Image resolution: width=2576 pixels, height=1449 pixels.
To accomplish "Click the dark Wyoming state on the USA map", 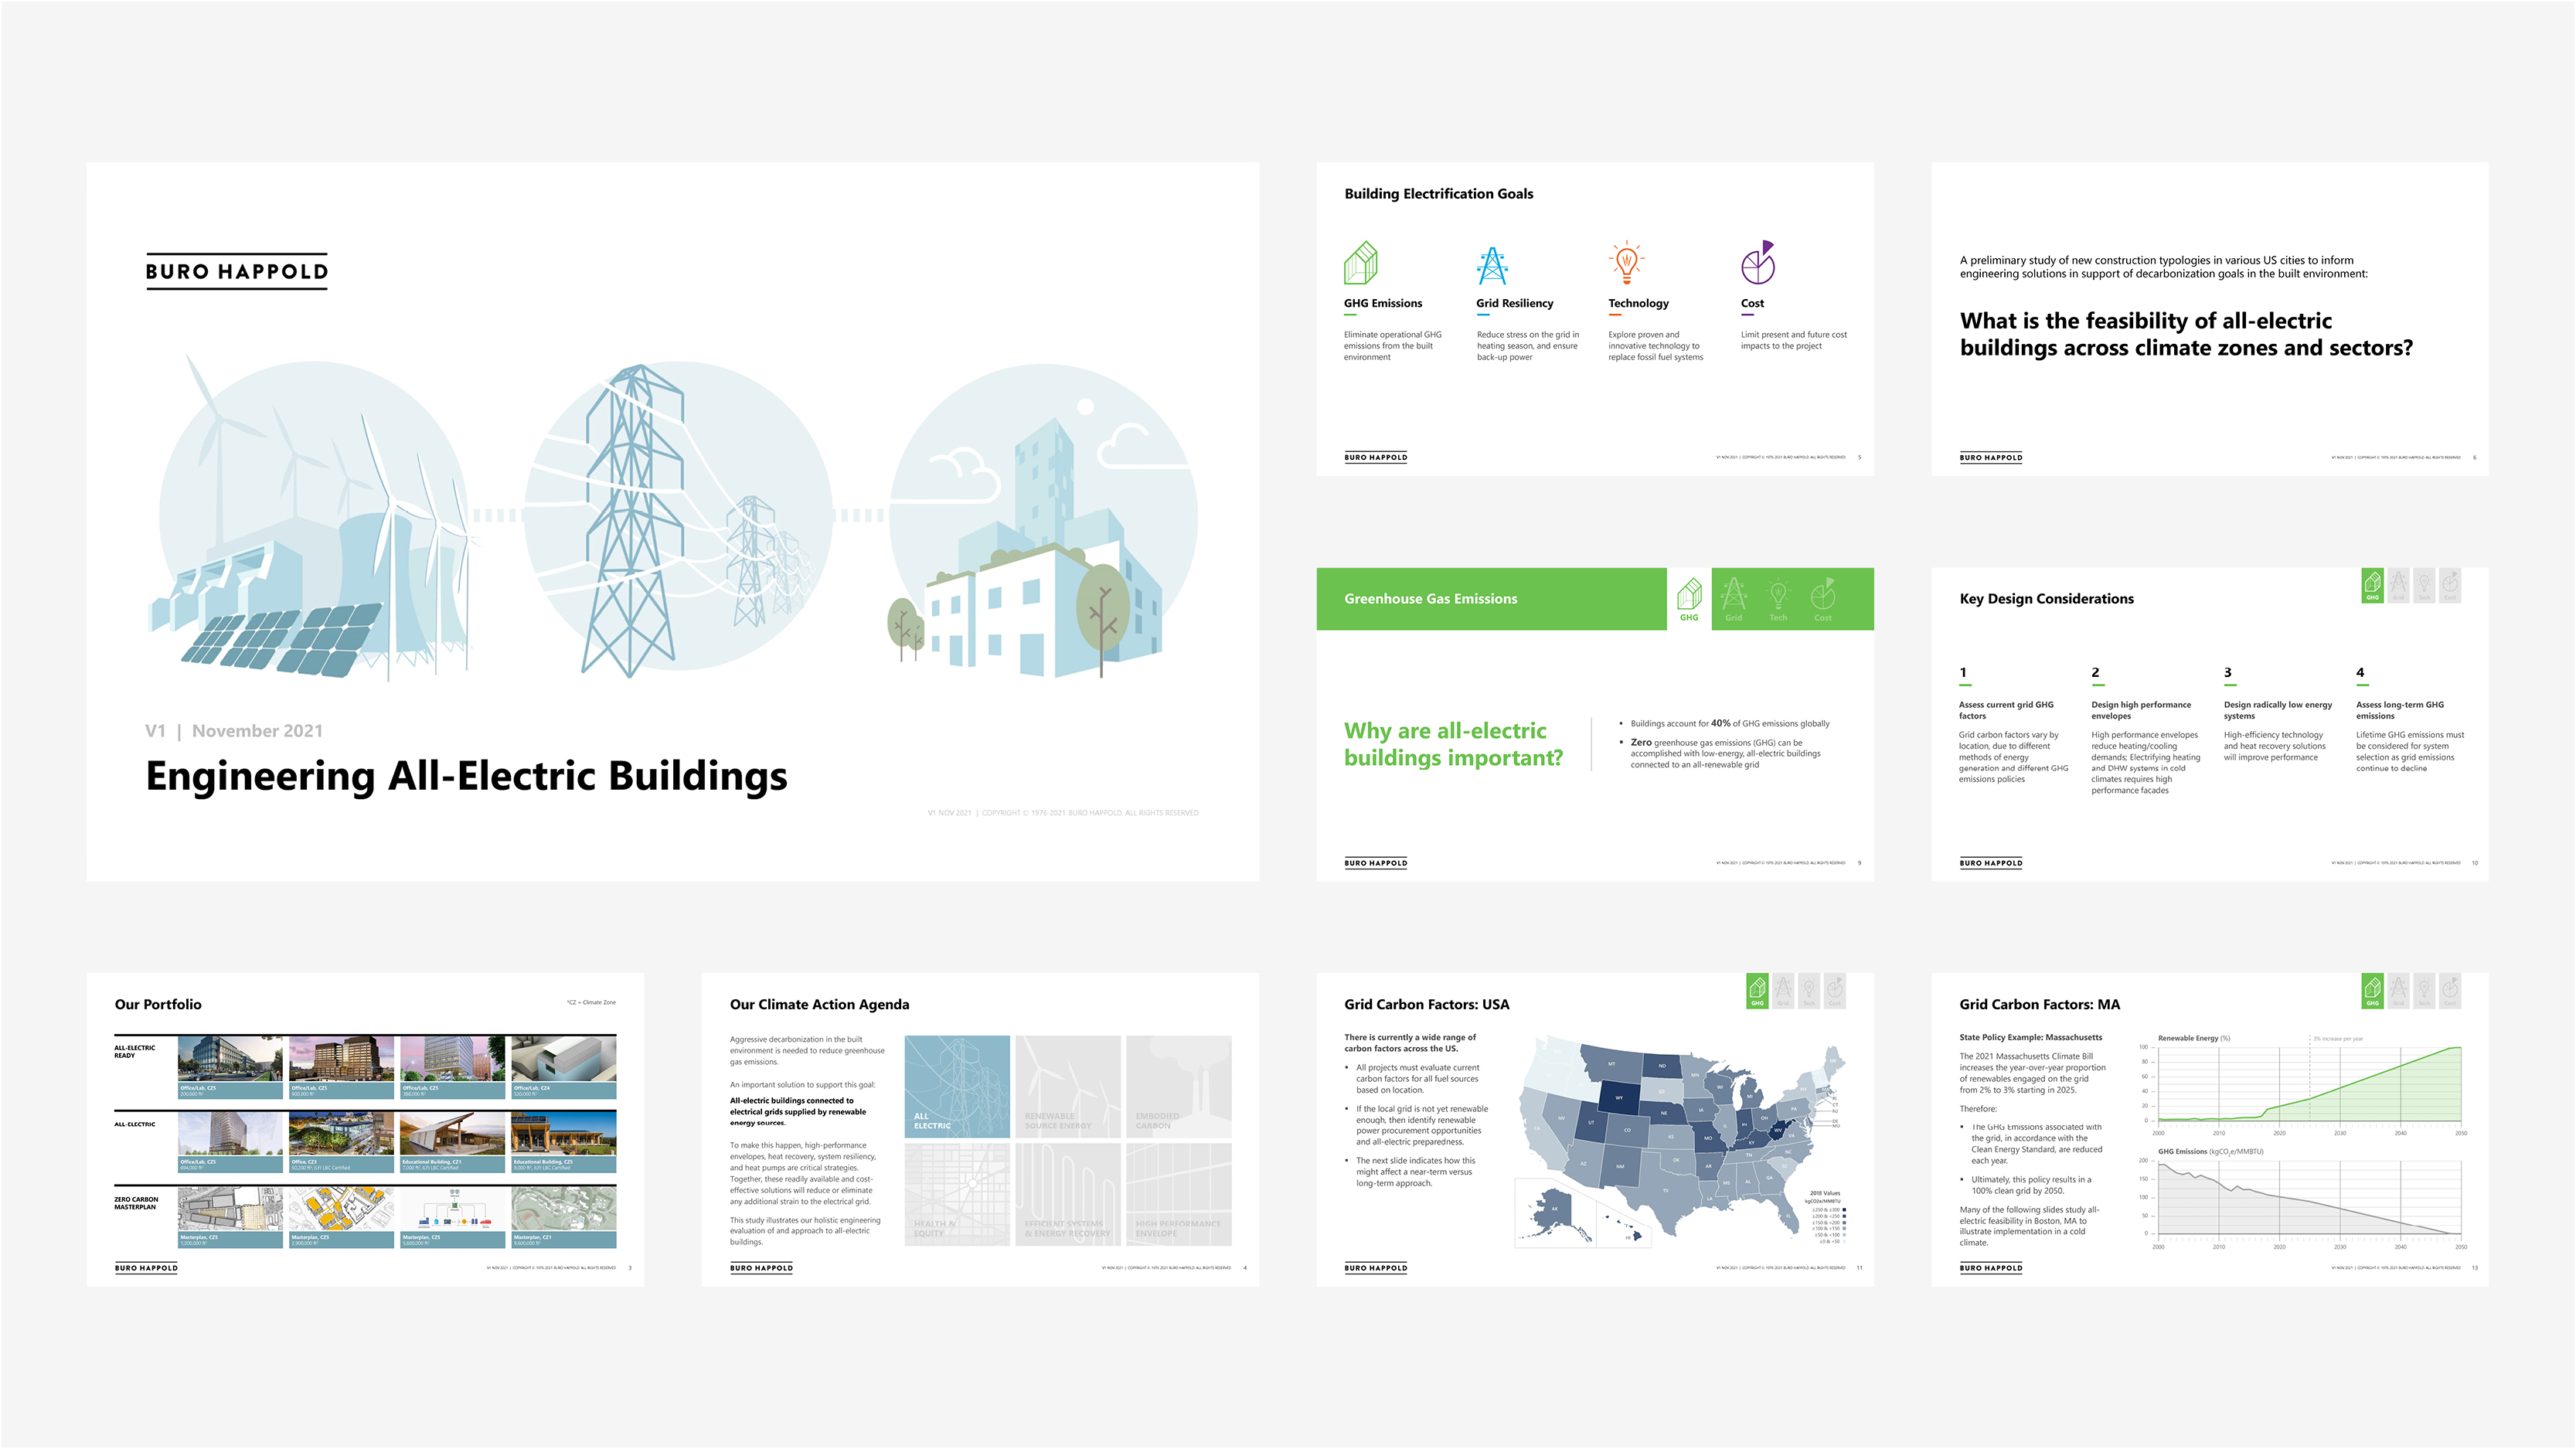I will pos(1619,1097).
